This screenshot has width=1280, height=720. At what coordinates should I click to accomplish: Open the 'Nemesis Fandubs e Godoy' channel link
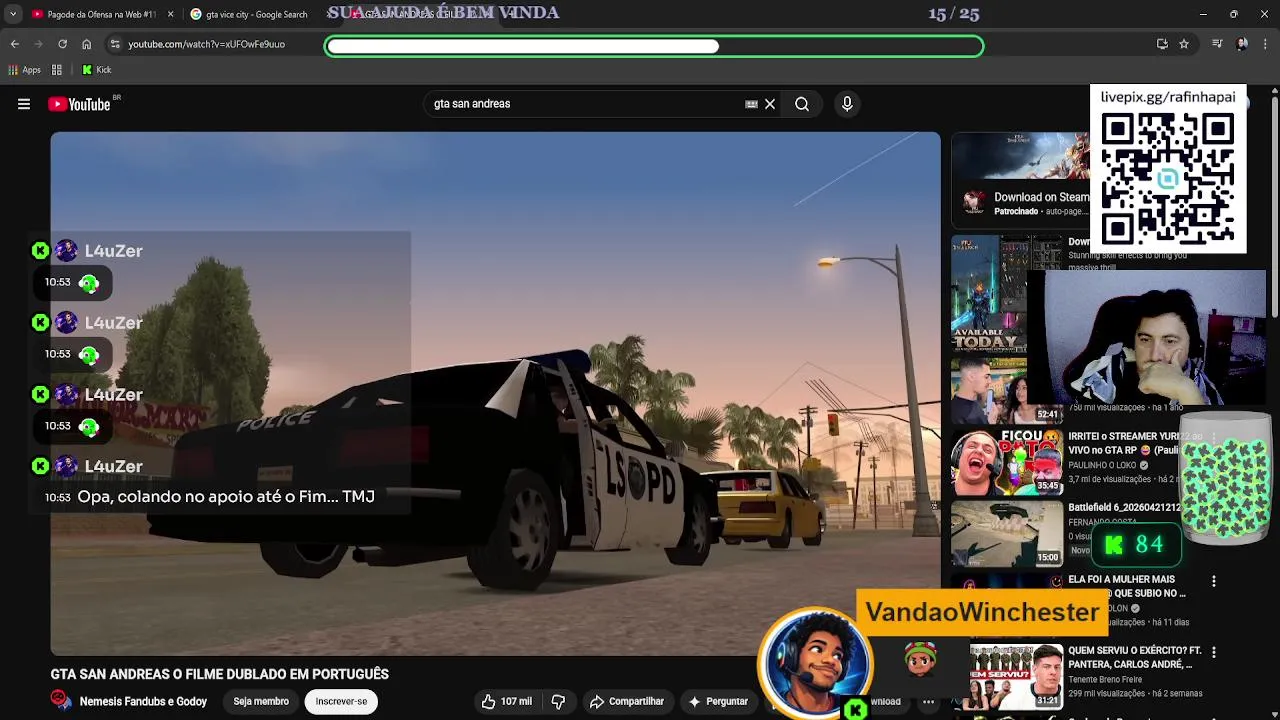143,702
